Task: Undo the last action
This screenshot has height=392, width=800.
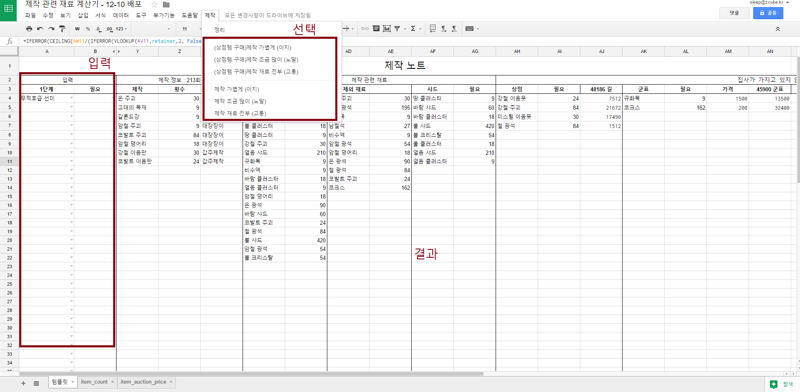Action: pyautogui.click(x=40, y=29)
